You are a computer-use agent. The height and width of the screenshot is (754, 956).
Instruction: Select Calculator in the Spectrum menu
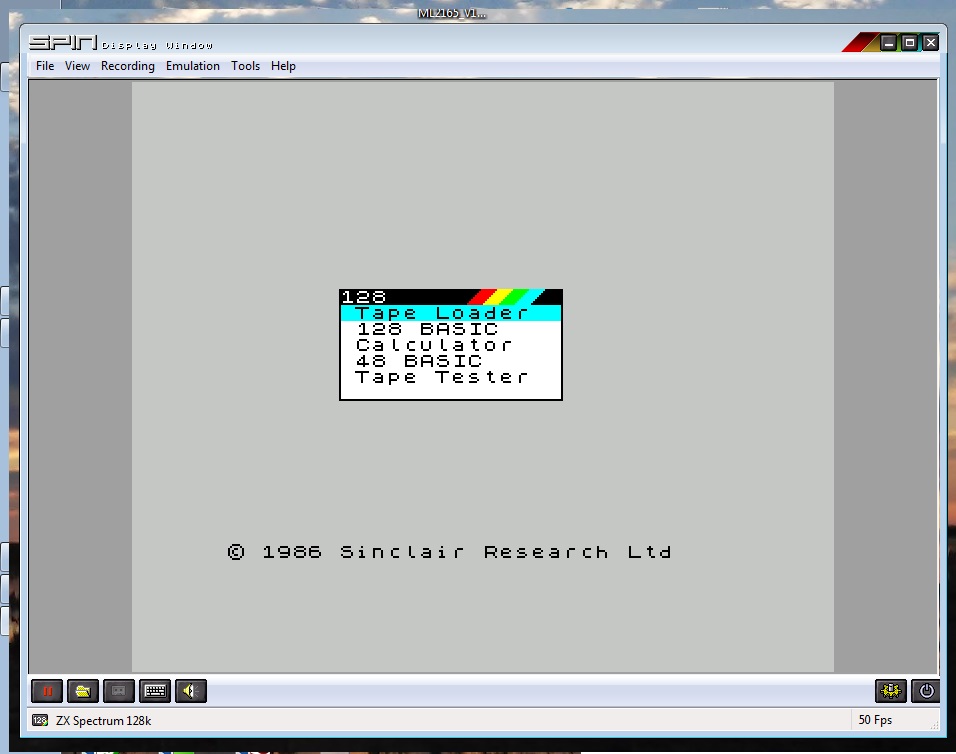tap(451, 345)
